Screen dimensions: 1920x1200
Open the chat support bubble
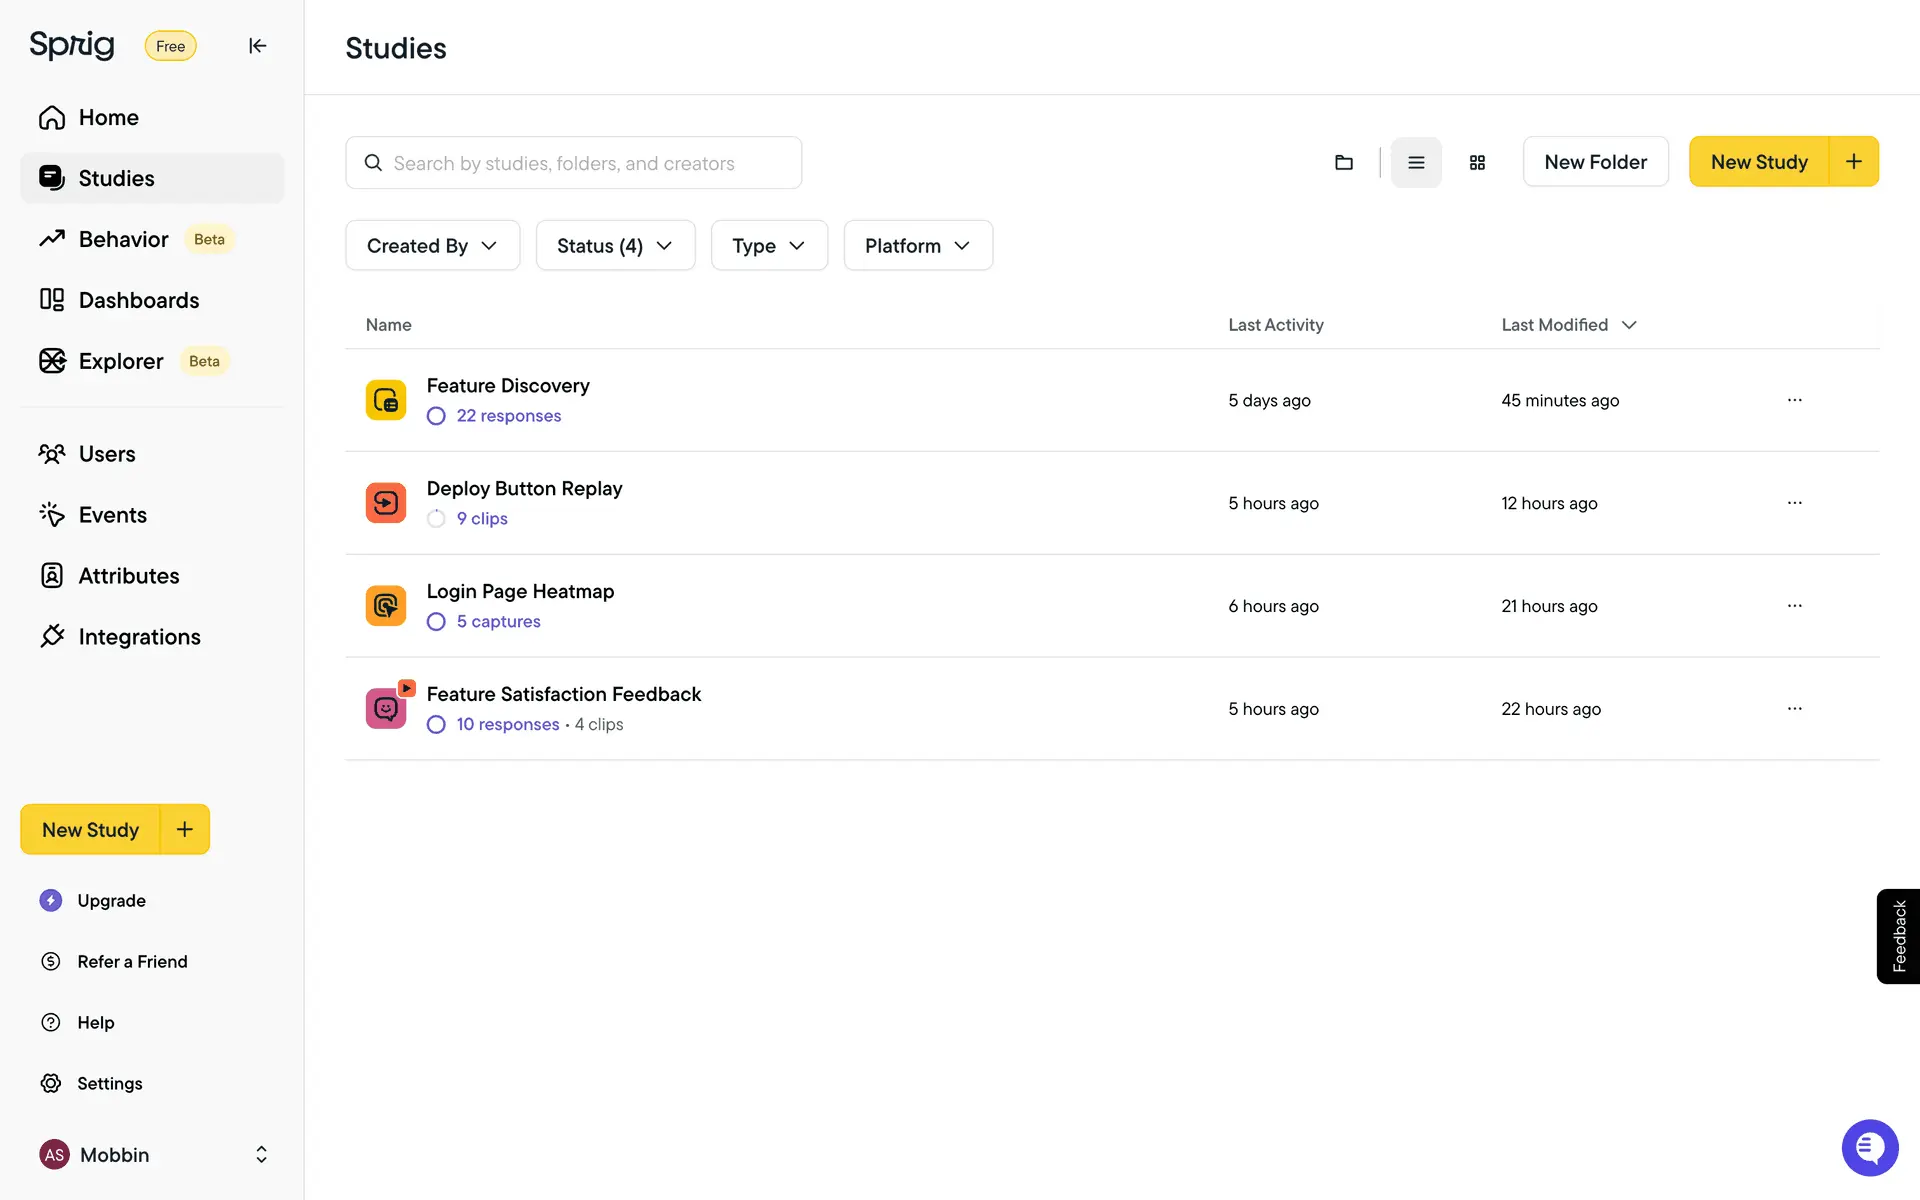coord(1869,1147)
